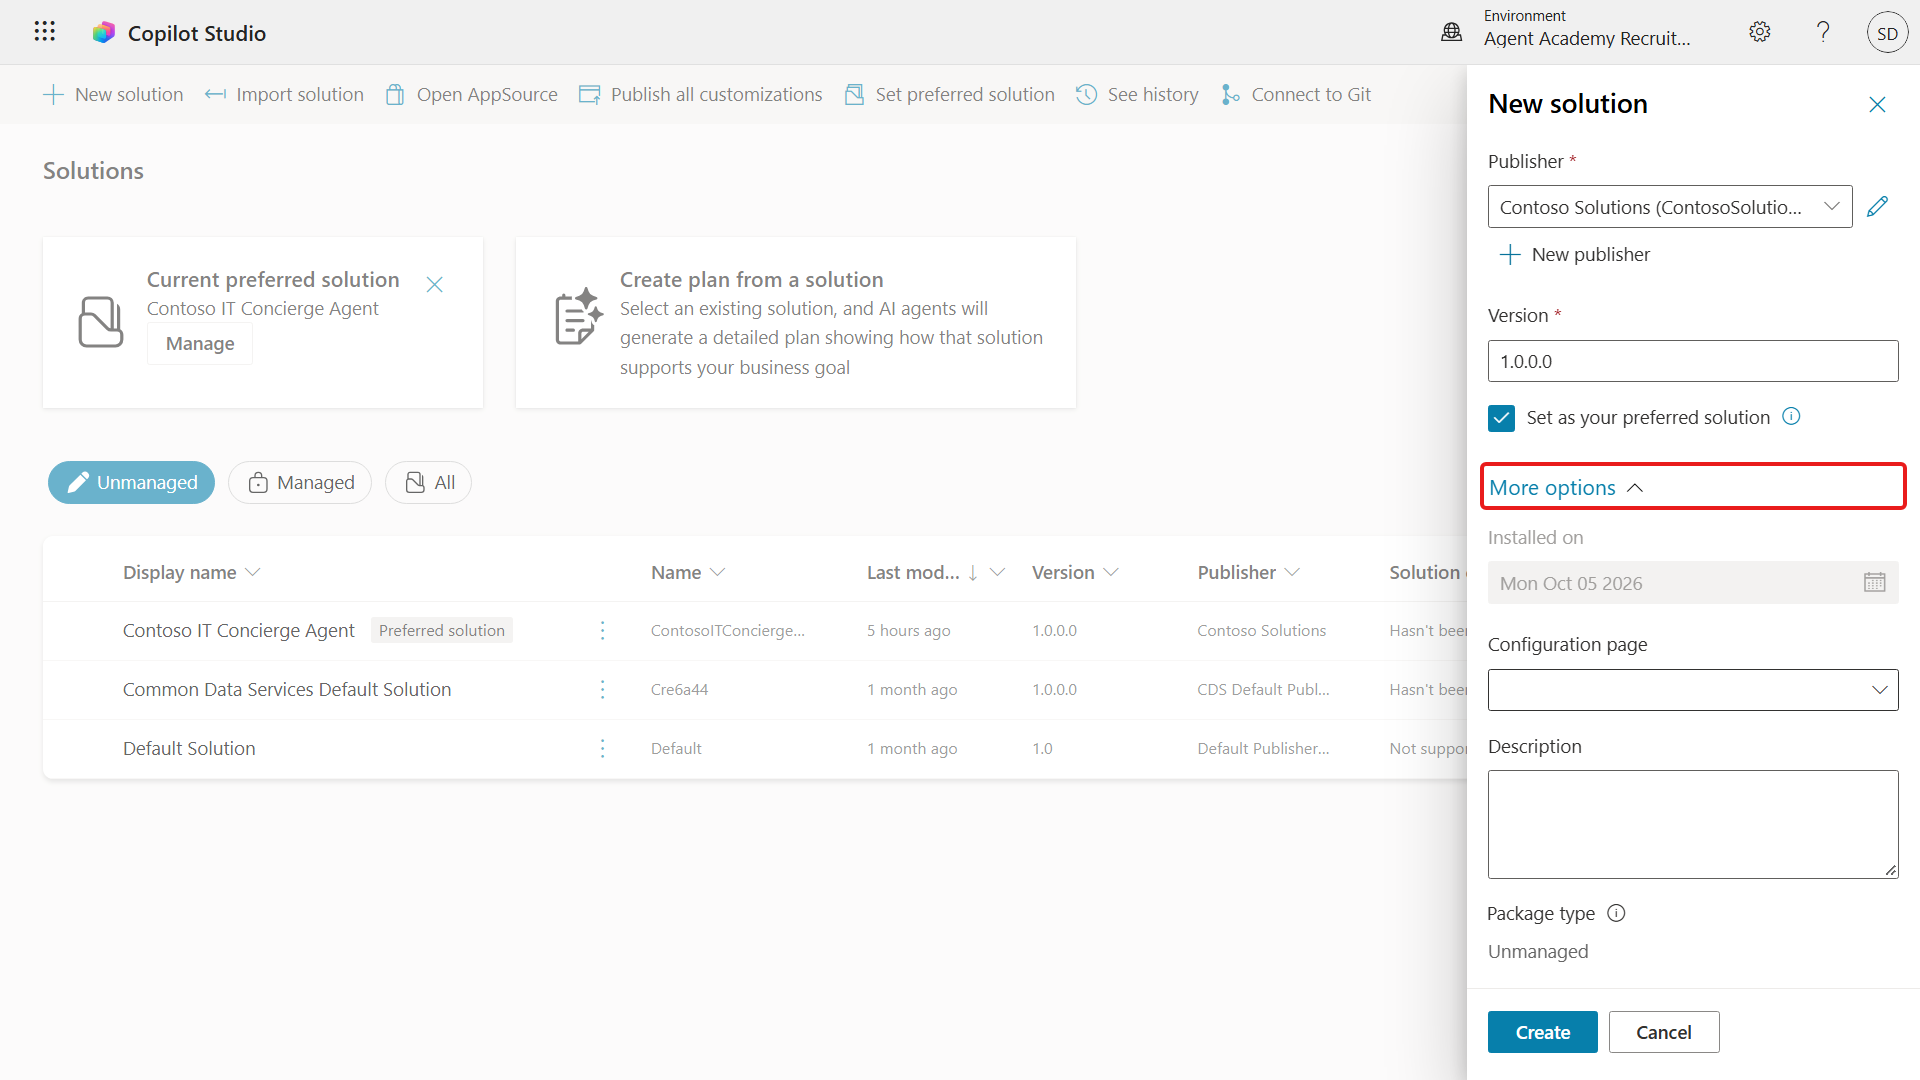Close the New solution panel

click(x=1877, y=104)
